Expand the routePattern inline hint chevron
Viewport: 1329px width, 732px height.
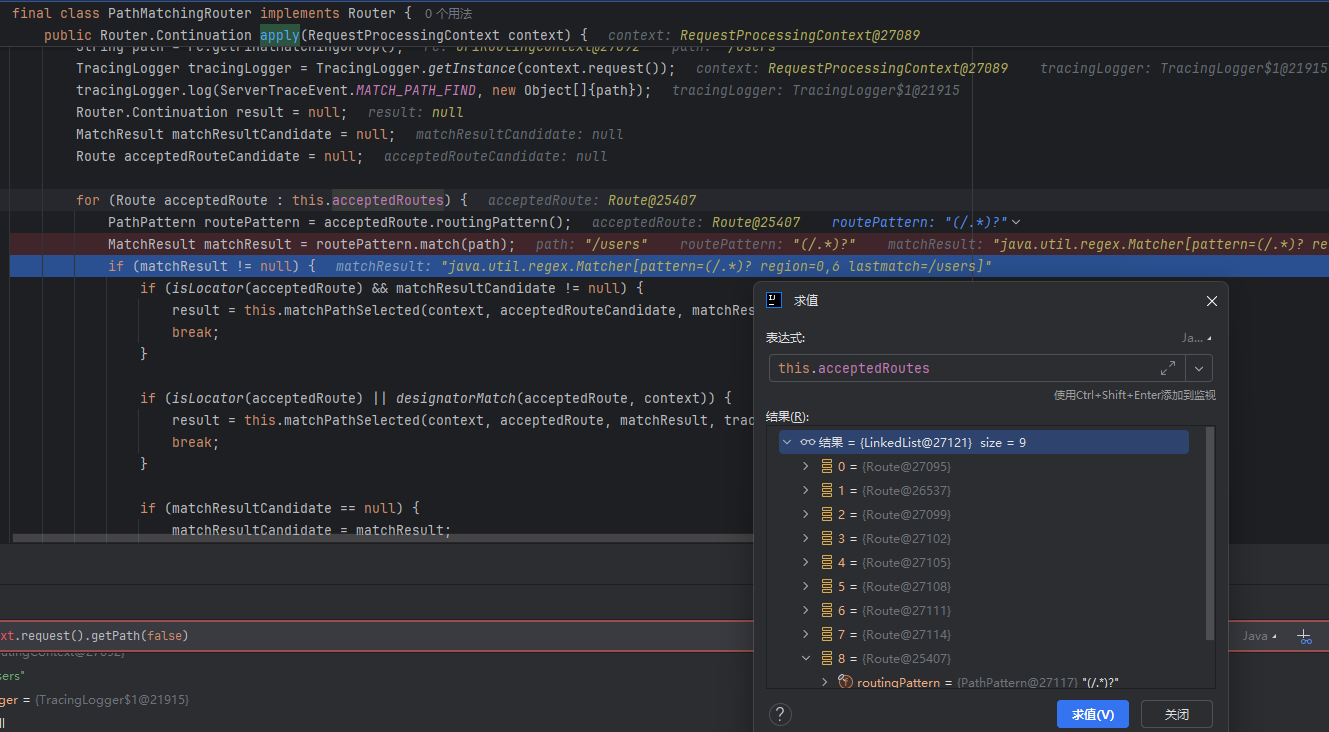1017,222
